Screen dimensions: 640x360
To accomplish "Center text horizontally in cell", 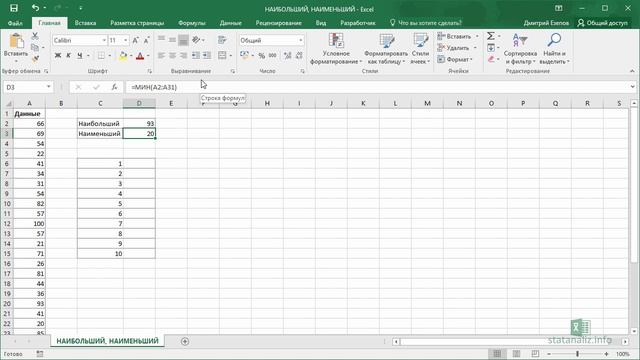I will (x=173, y=56).
